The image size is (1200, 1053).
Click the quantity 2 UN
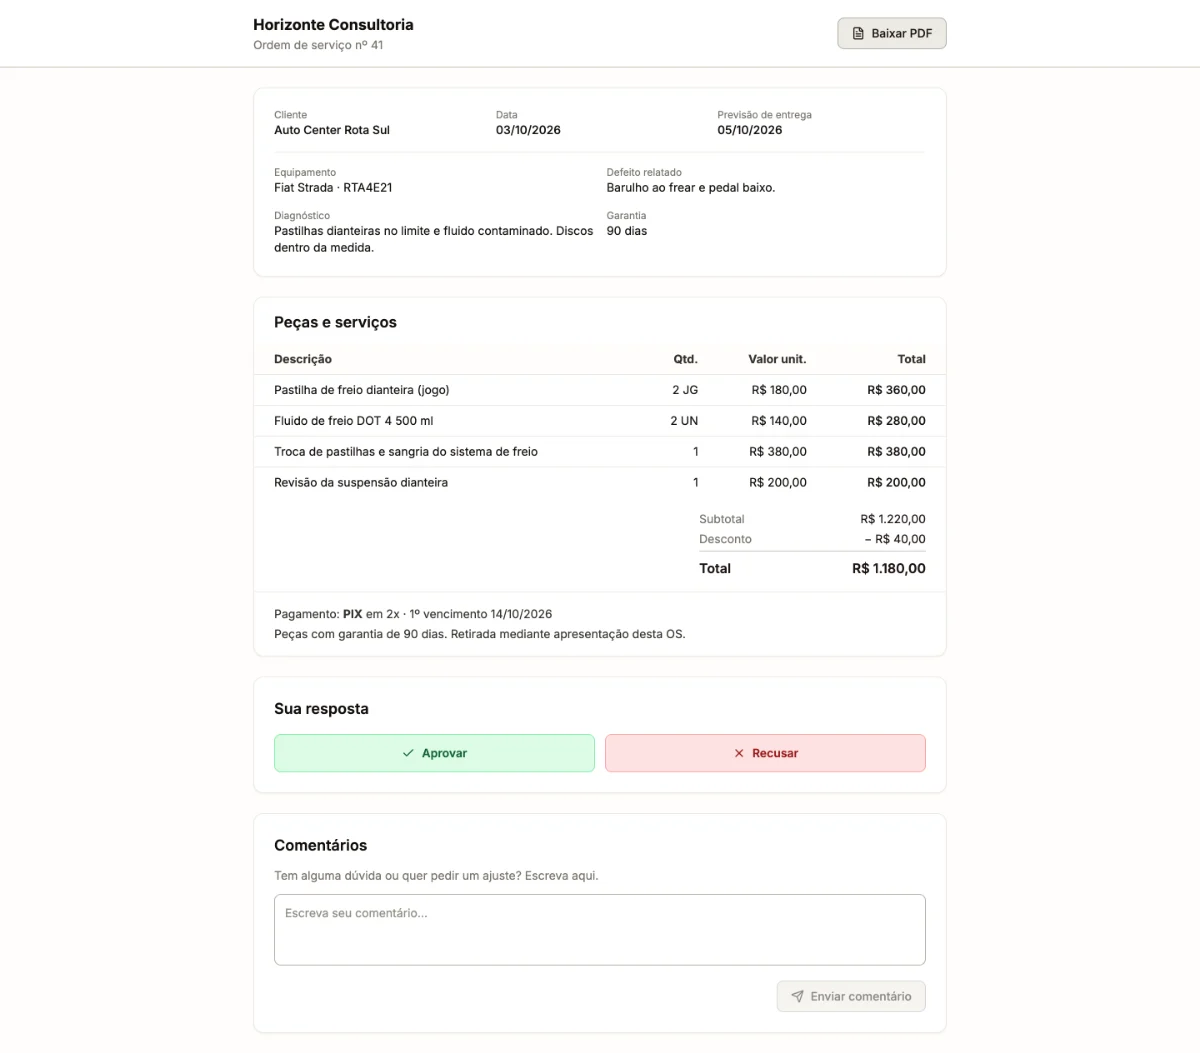684,421
